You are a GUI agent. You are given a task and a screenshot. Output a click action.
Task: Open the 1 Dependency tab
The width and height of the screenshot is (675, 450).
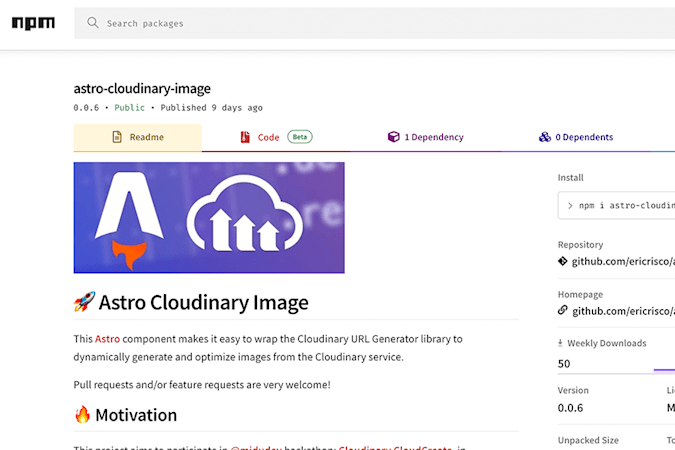(425, 137)
